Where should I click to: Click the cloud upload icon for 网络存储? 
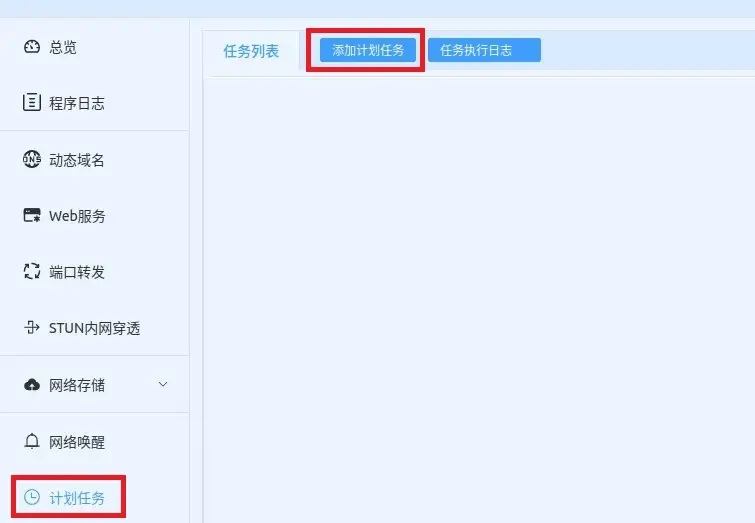(32, 385)
